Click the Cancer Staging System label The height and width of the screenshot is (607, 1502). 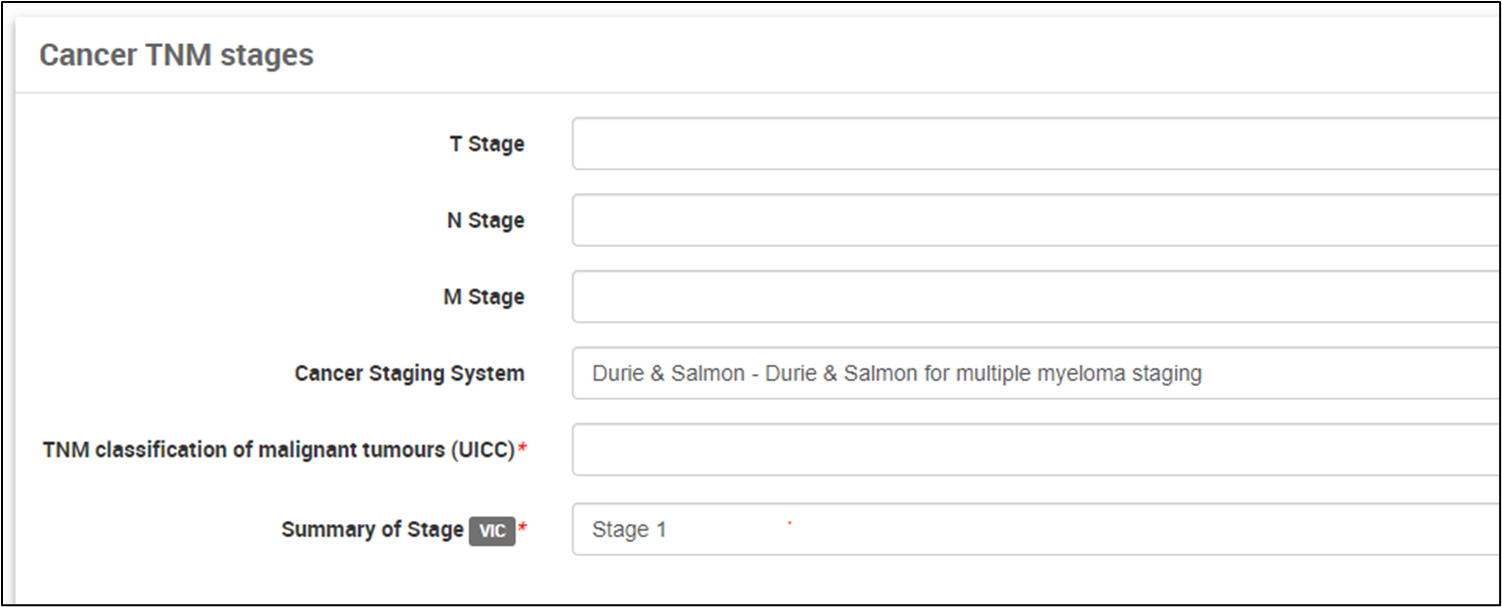click(x=409, y=373)
